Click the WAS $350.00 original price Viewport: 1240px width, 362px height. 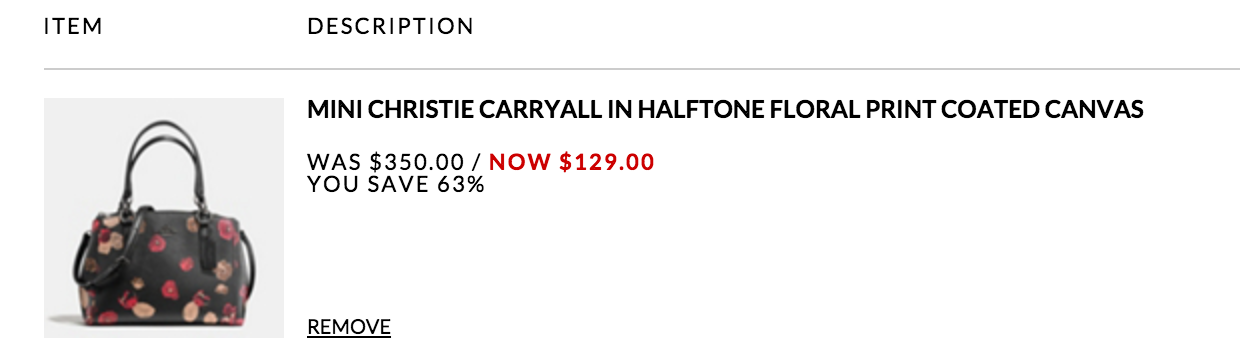tap(386, 161)
